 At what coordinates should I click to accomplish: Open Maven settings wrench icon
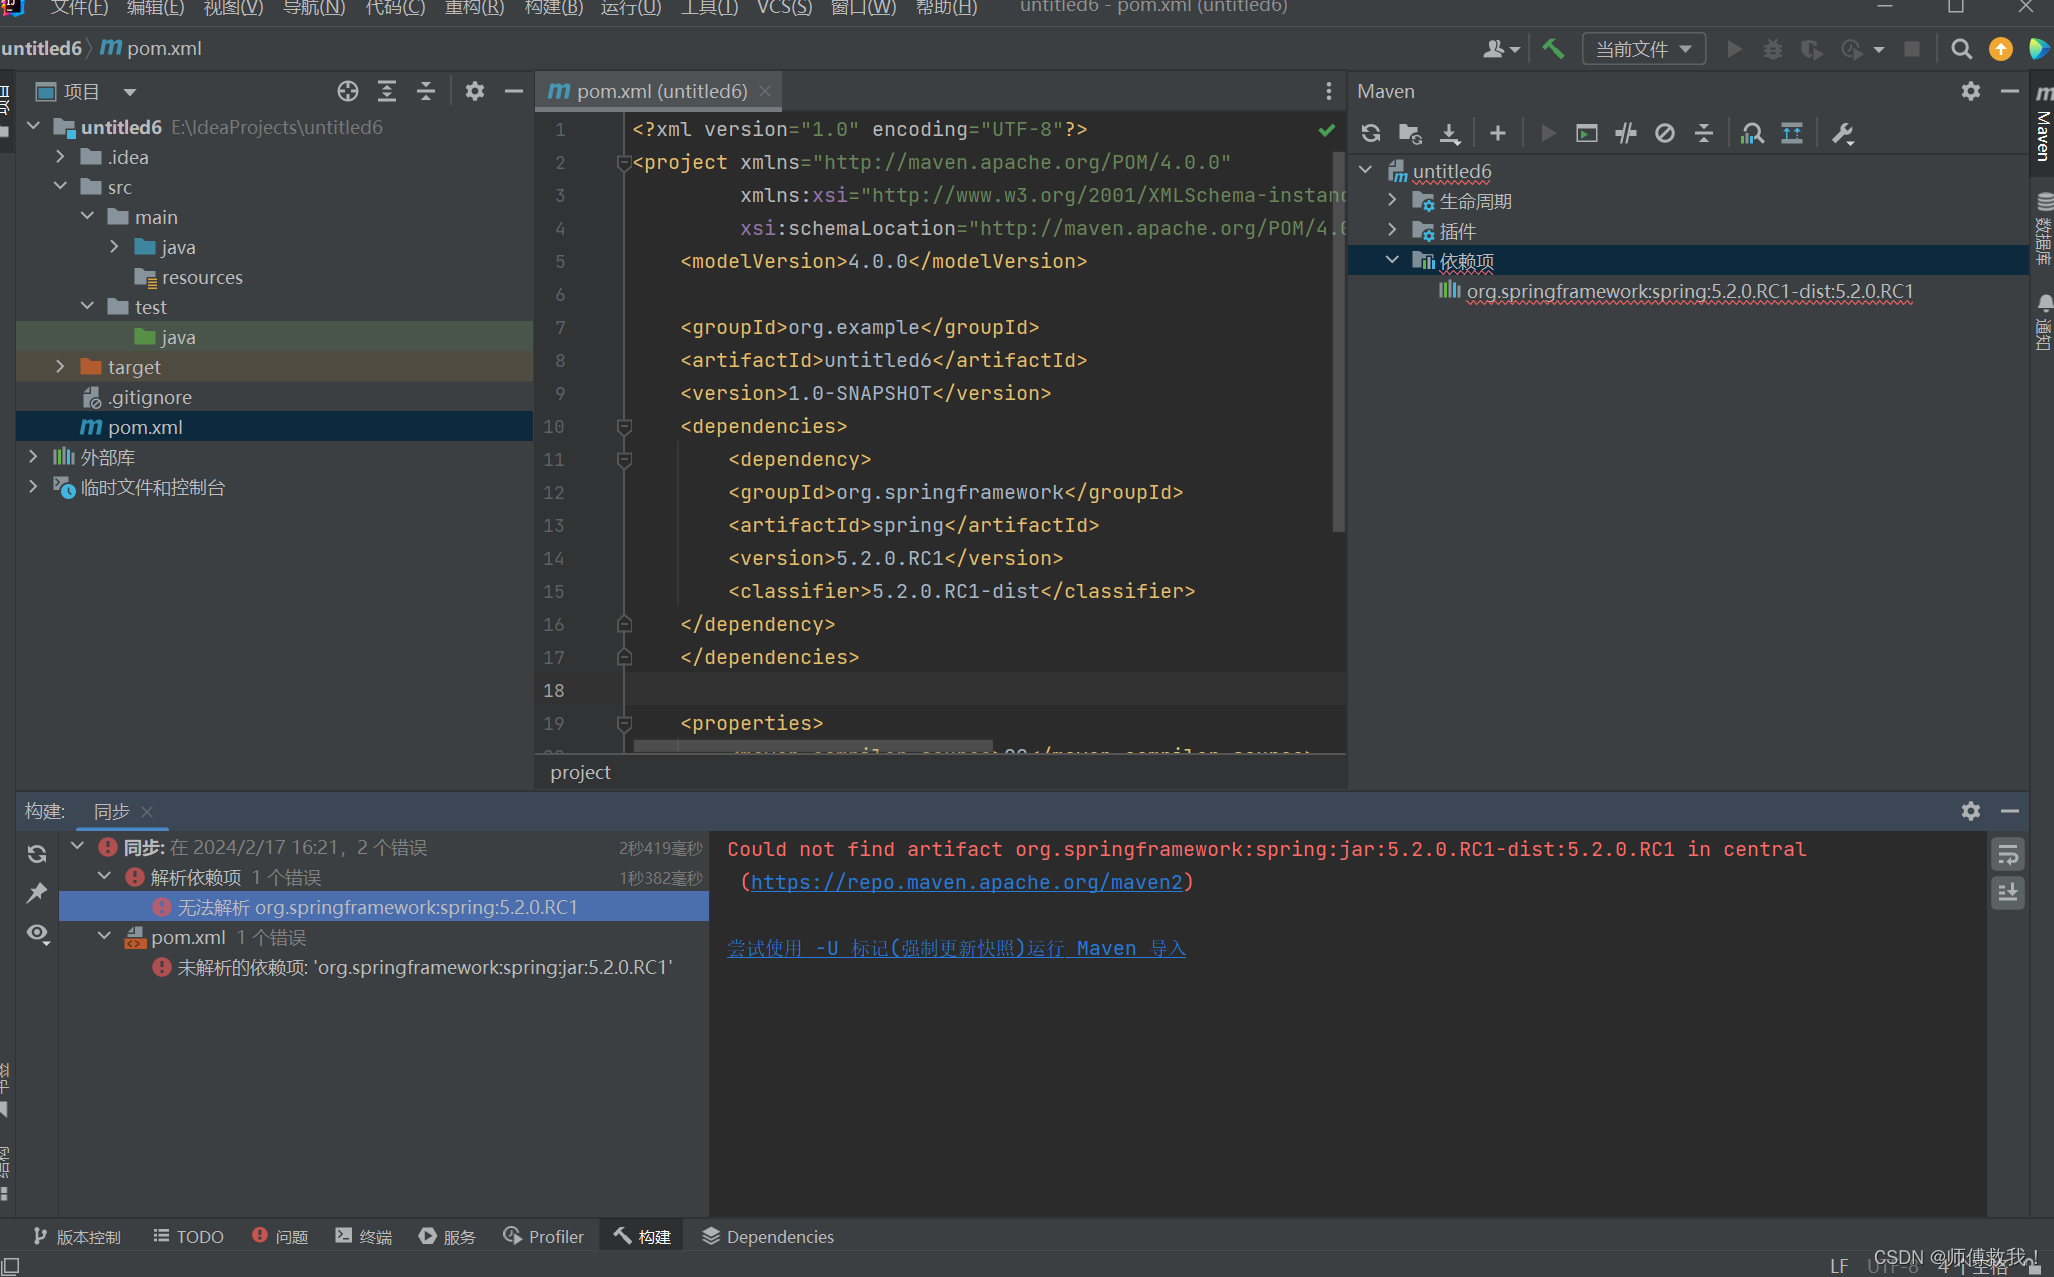1843,133
